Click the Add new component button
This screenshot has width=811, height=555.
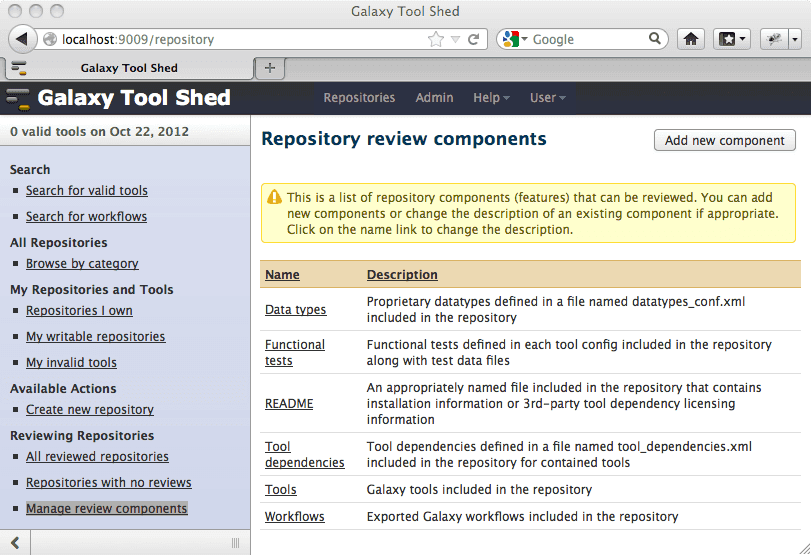click(x=724, y=140)
